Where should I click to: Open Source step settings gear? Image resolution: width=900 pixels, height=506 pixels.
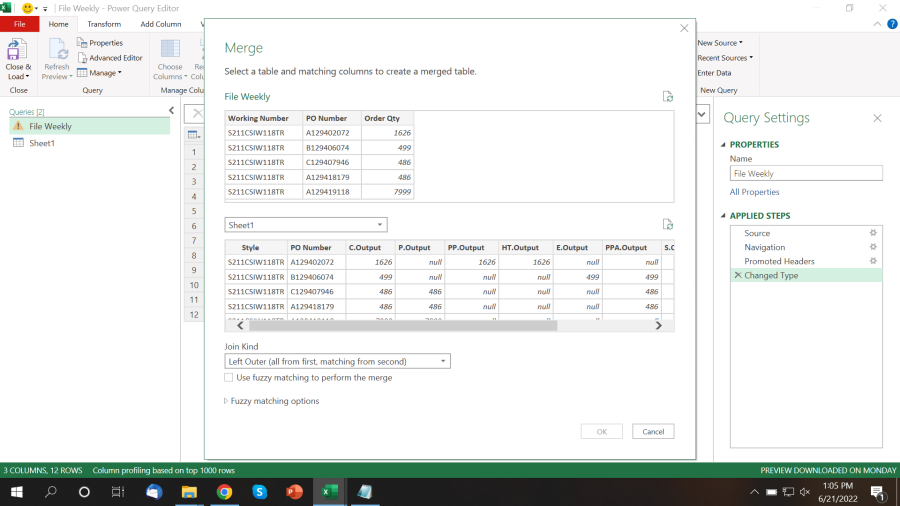click(x=873, y=233)
